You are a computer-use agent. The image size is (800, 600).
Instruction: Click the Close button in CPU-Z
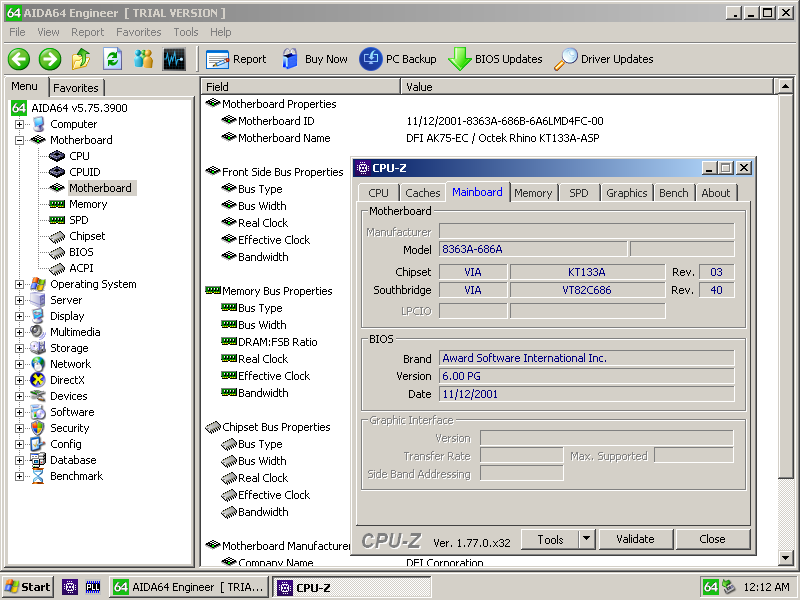(712, 539)
